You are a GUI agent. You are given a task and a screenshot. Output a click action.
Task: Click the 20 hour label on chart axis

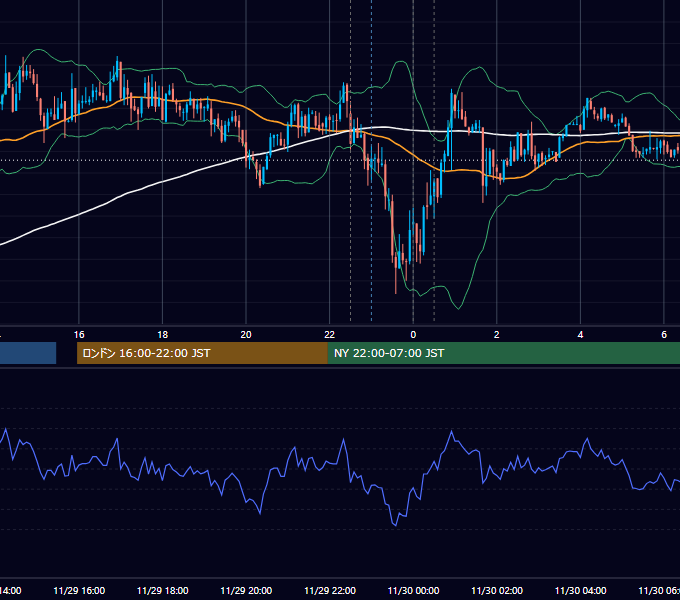coord(246,335)
